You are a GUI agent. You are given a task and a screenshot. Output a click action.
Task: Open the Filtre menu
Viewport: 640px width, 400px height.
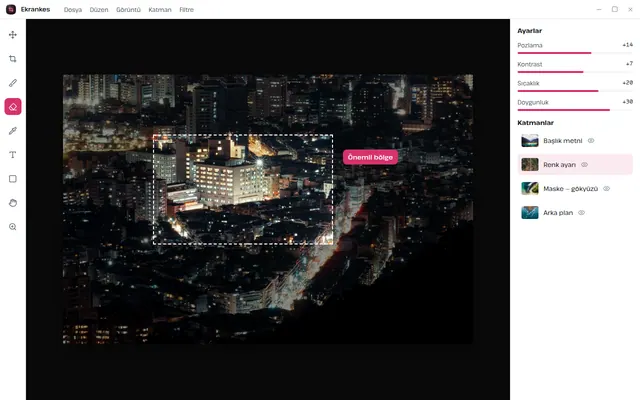186,9
